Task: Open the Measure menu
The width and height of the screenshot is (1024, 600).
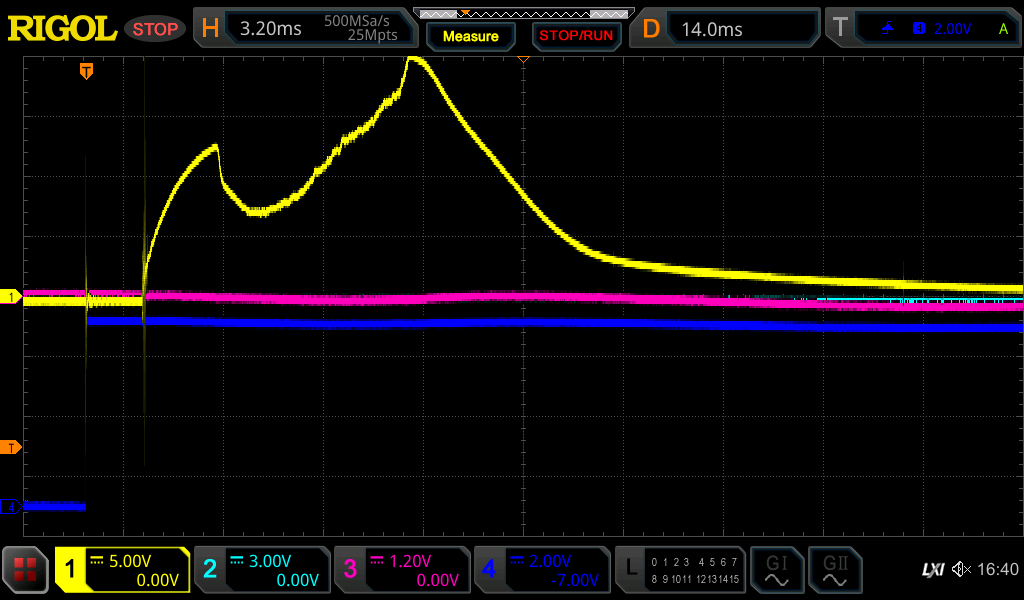Action: 470,36
